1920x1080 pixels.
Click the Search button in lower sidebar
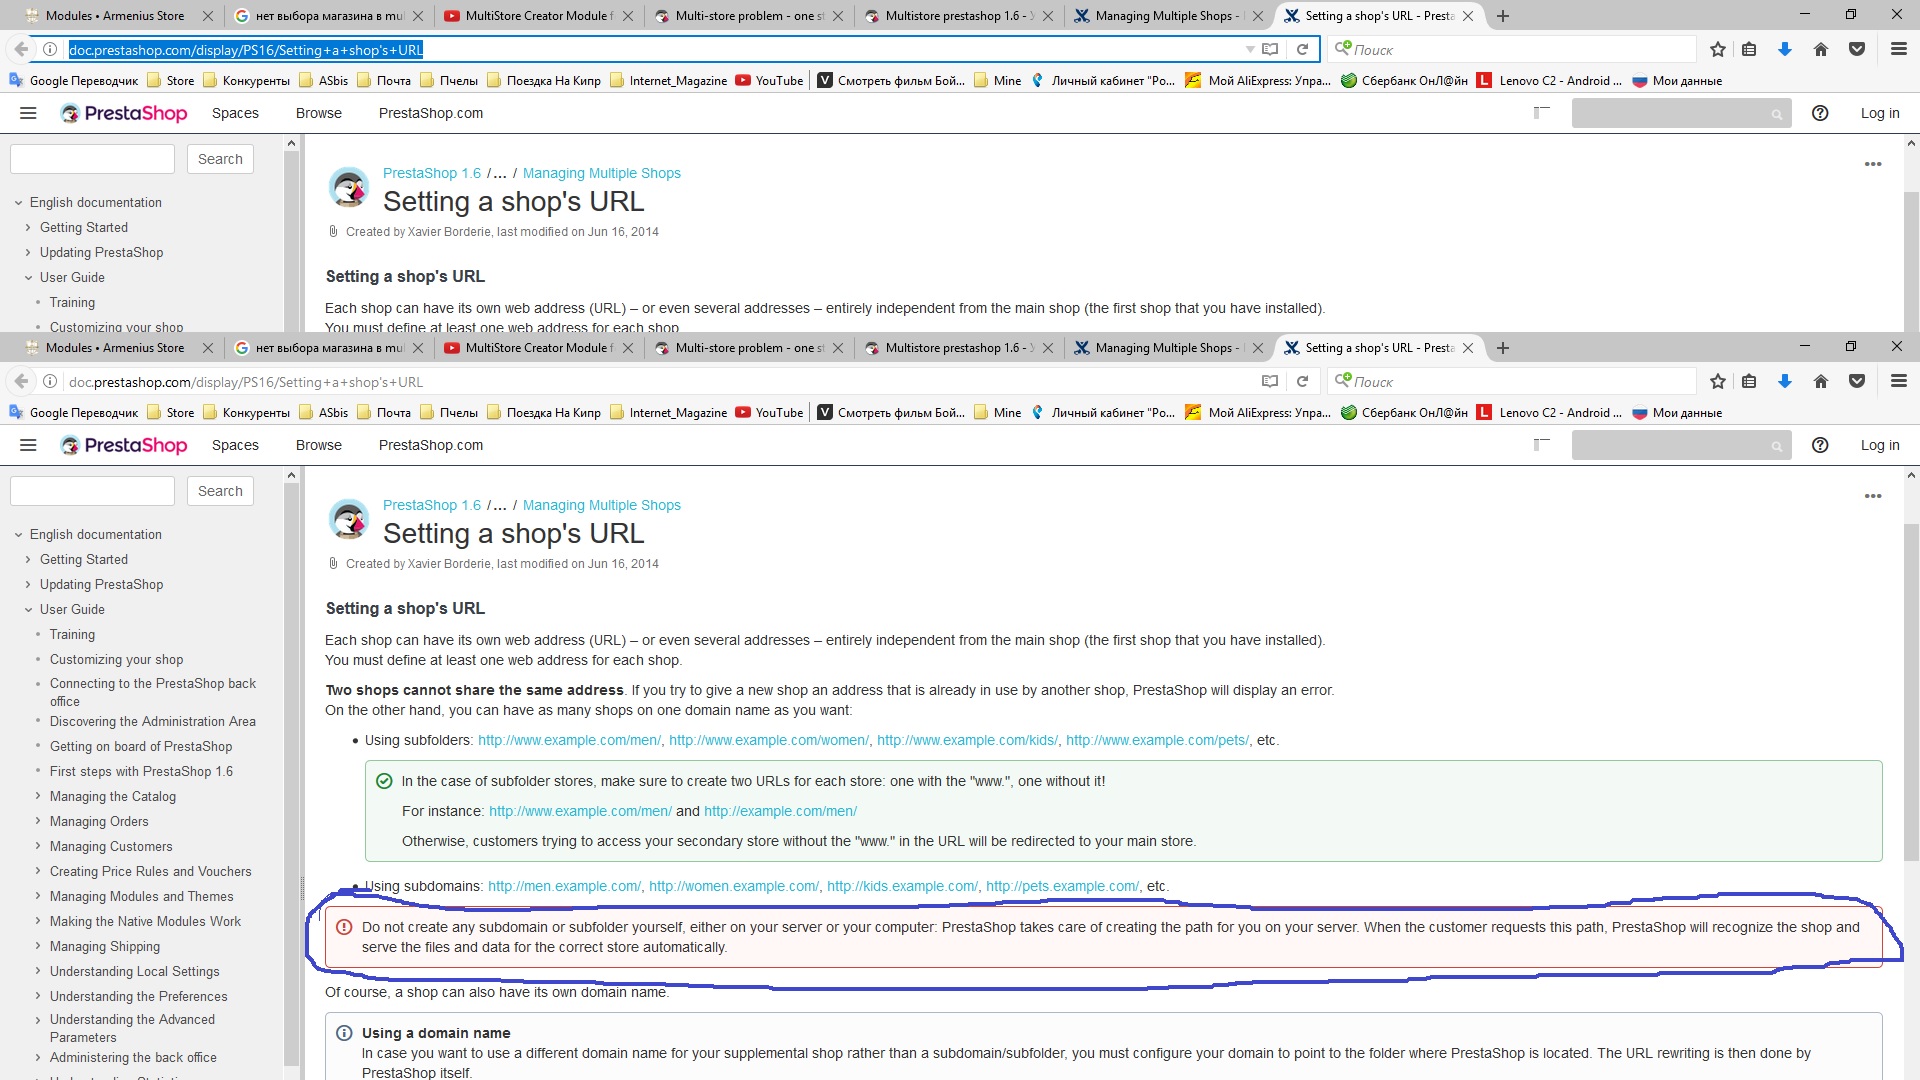(220, 491)
